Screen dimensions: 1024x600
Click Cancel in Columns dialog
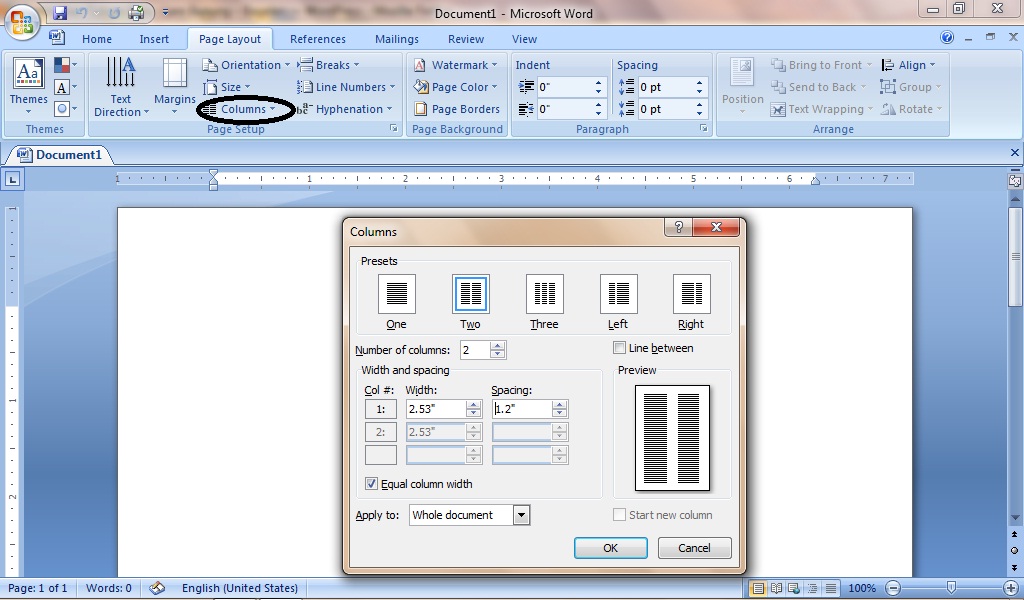click(x=694, y=548)
